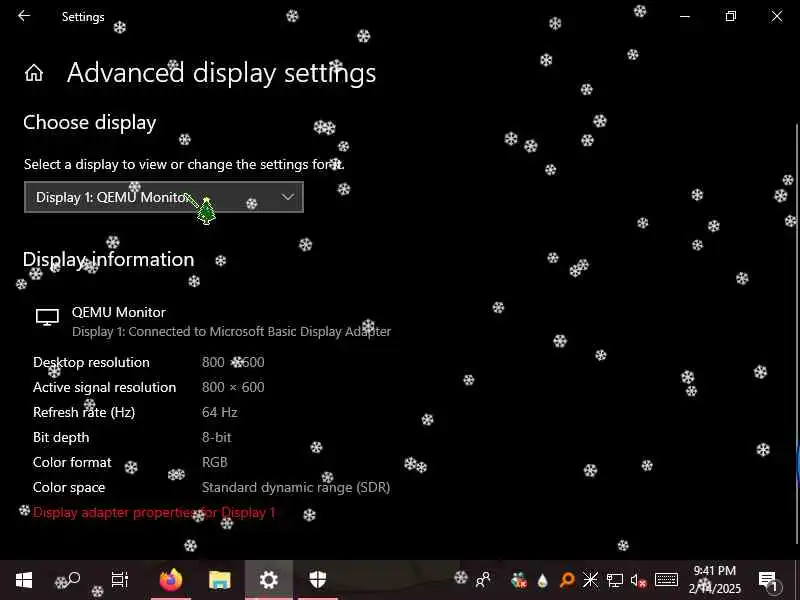Click the 'Refresh rate (Hz)' label

84,412
